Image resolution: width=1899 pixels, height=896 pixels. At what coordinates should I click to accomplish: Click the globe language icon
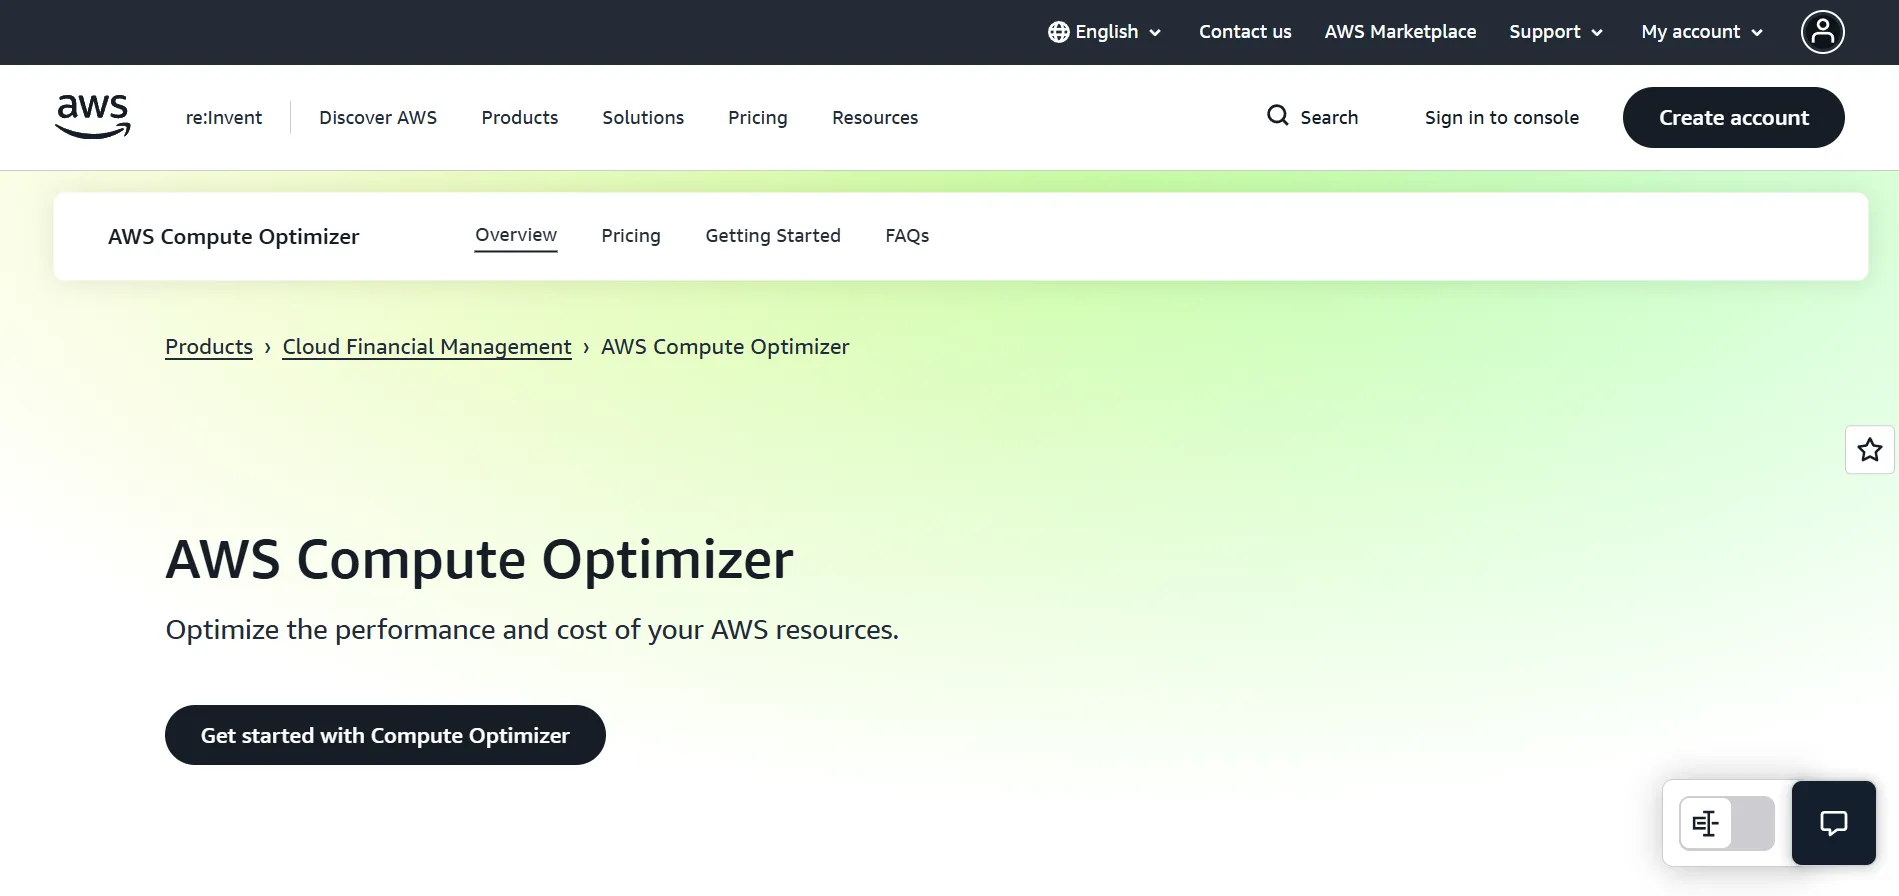[x=1058, y=32]
